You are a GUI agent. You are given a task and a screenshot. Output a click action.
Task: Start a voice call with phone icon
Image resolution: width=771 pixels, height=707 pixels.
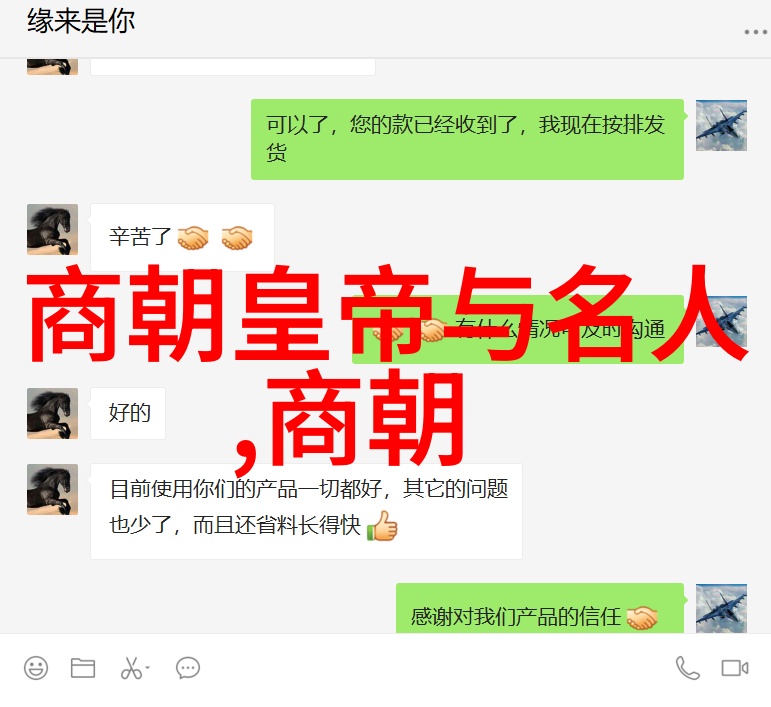[687, 668]
